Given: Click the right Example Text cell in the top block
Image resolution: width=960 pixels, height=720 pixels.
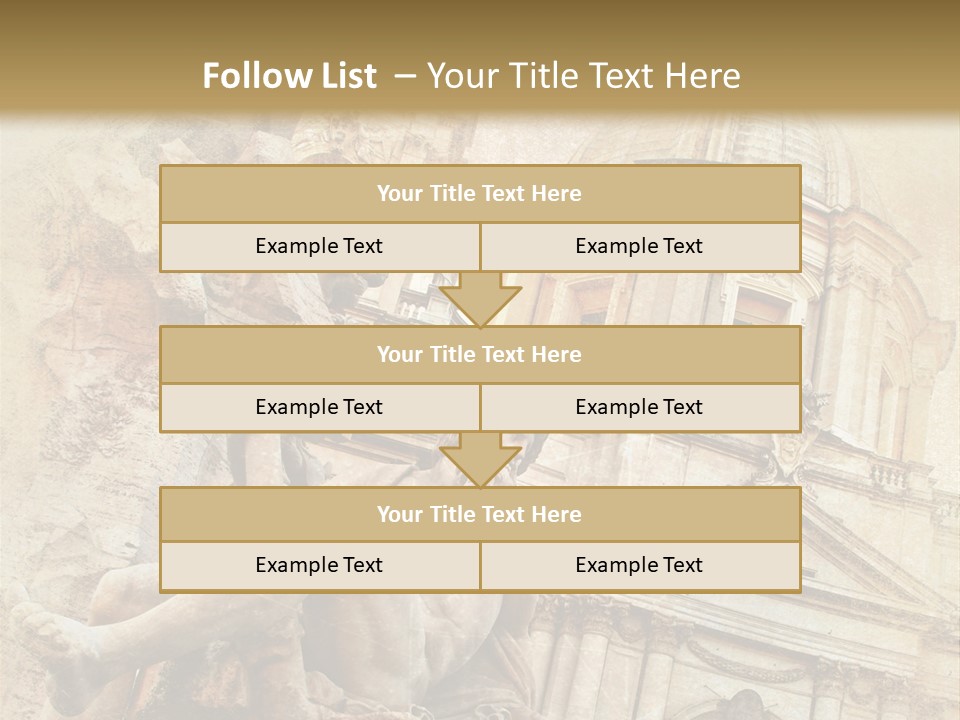Looking at the screenshot, I should coord(639,246).
